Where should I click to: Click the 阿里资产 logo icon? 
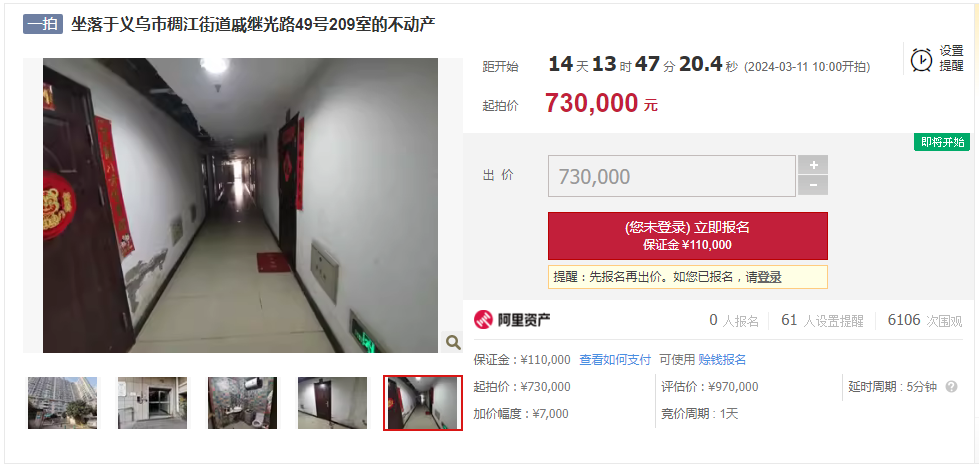(x=483, y=320)
